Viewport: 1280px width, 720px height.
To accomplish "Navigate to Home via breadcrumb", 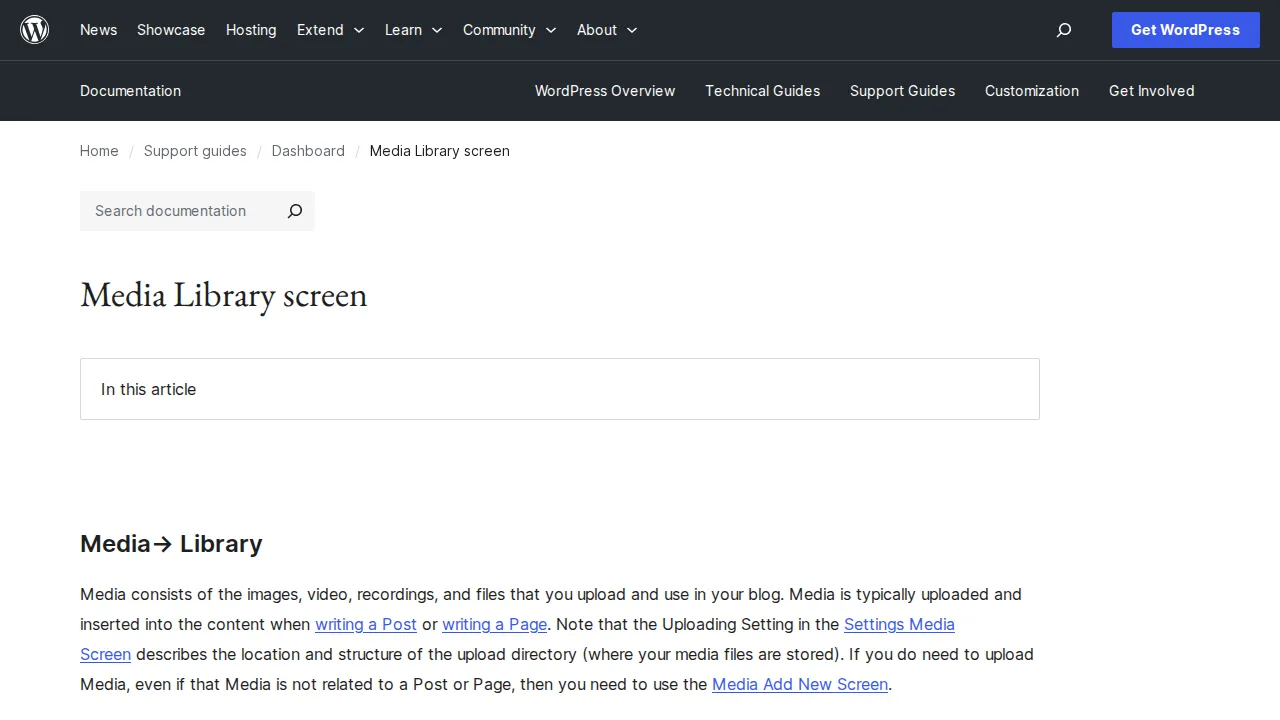I will (99, 151).
